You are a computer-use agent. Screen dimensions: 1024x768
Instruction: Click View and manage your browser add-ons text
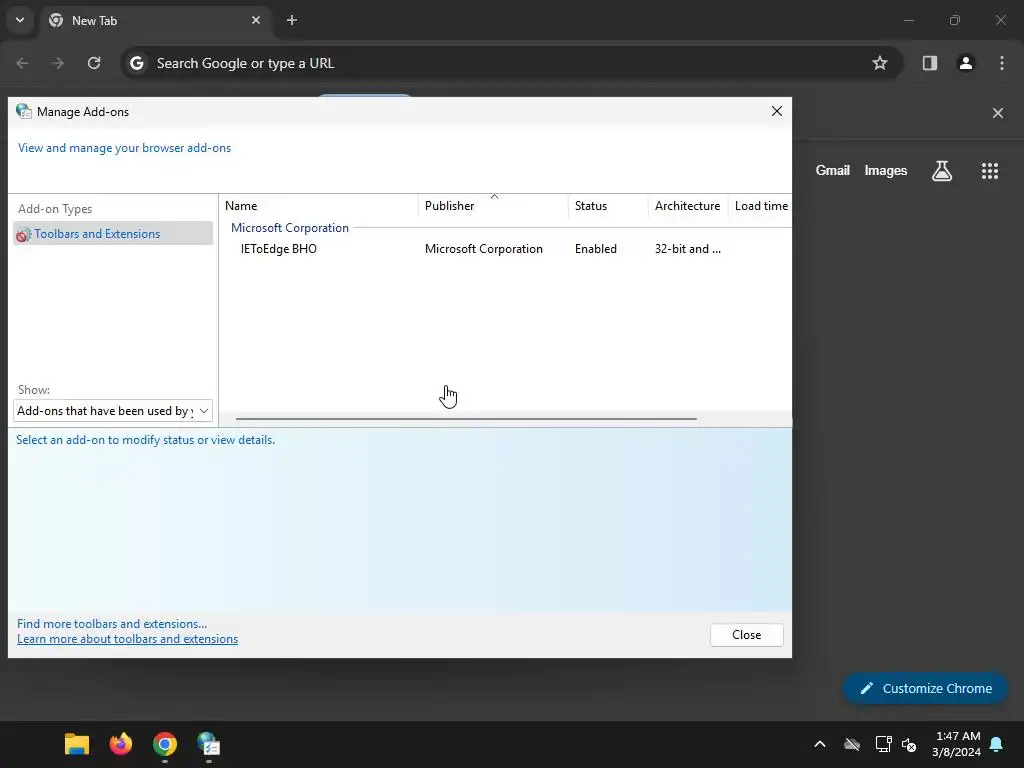[x=124, y=148]
